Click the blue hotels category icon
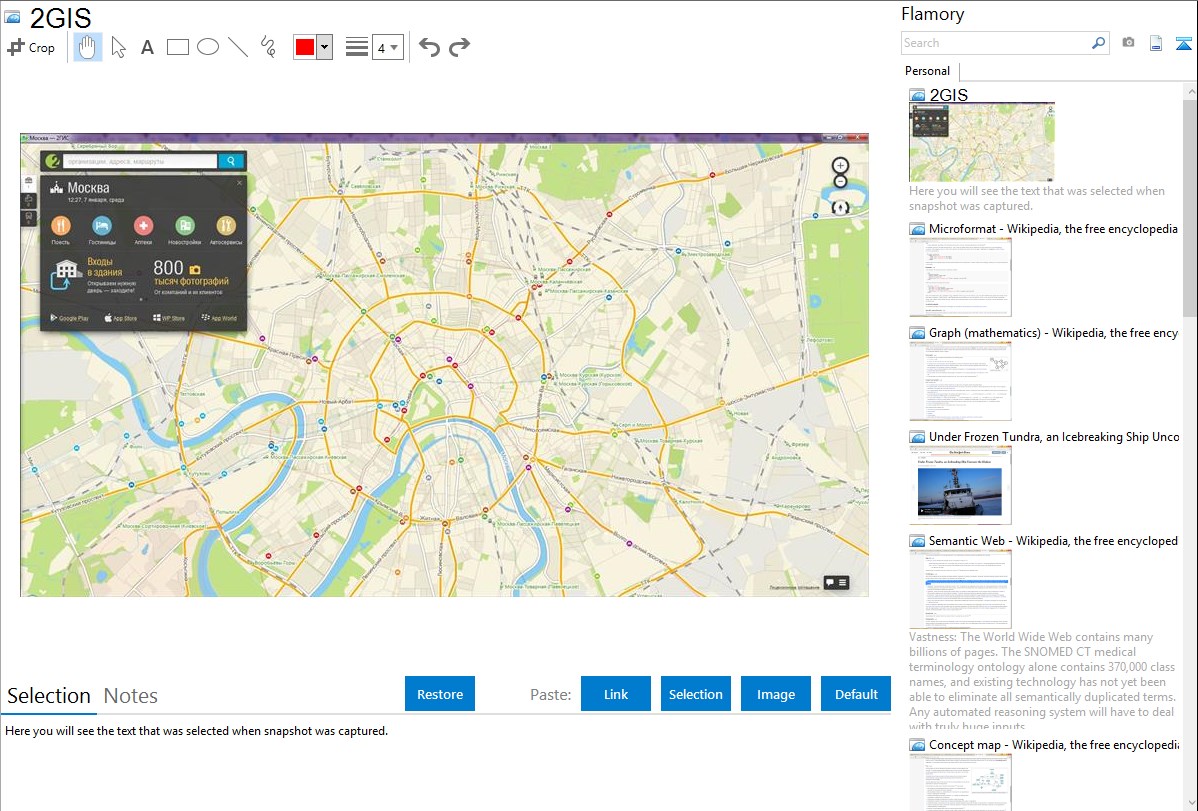The width and height of the screenshot is (1198, 811). point(102,225)
